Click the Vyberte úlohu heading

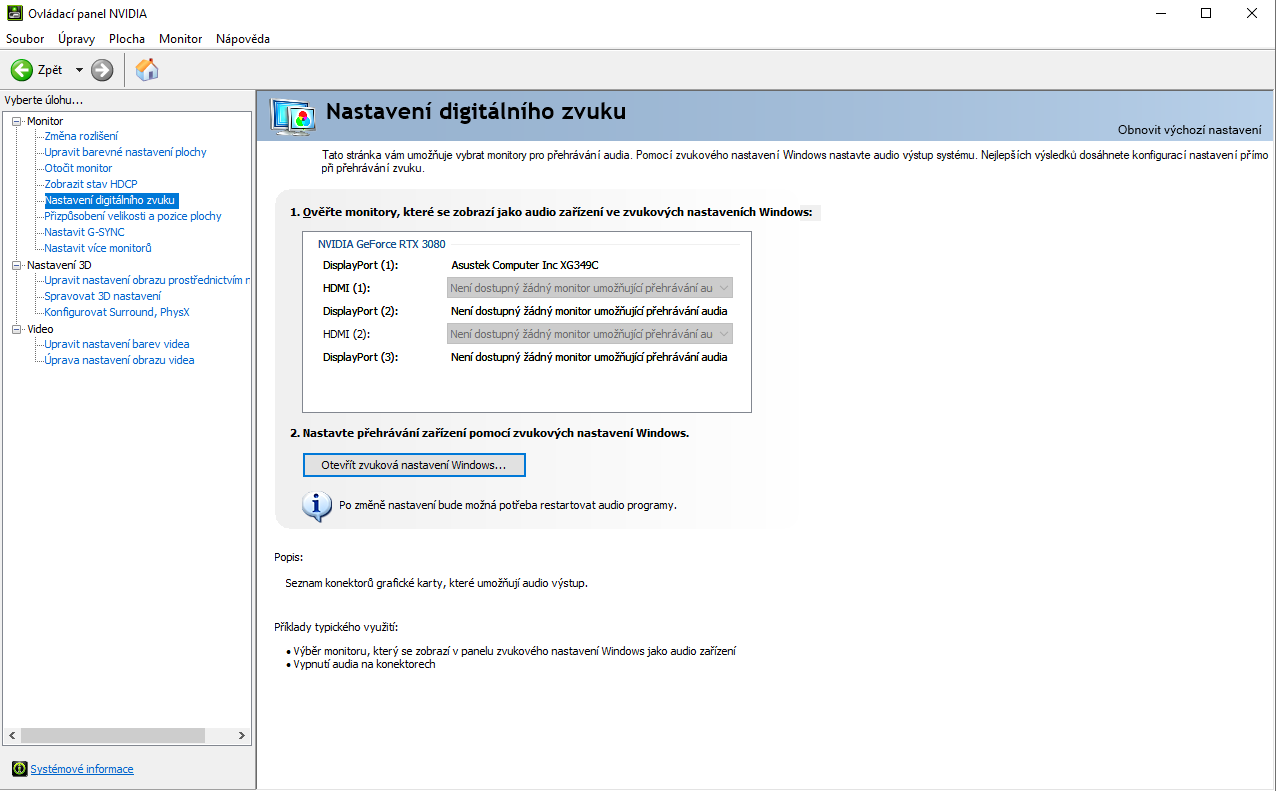(44, 100)
